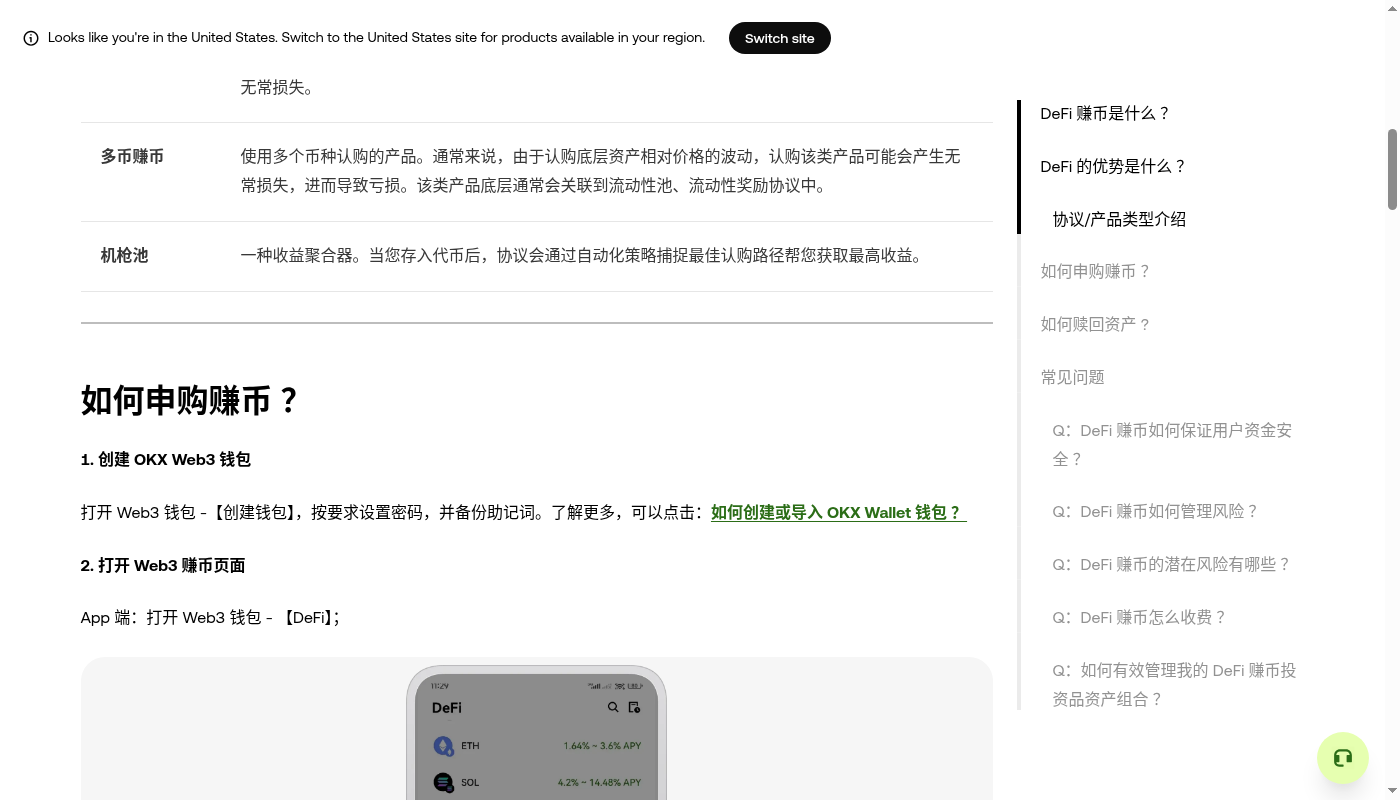Screen dimensions: 1400x800
Task: Jump to DeFi 的优势是什么 section
Action: tap(1113, 167)
